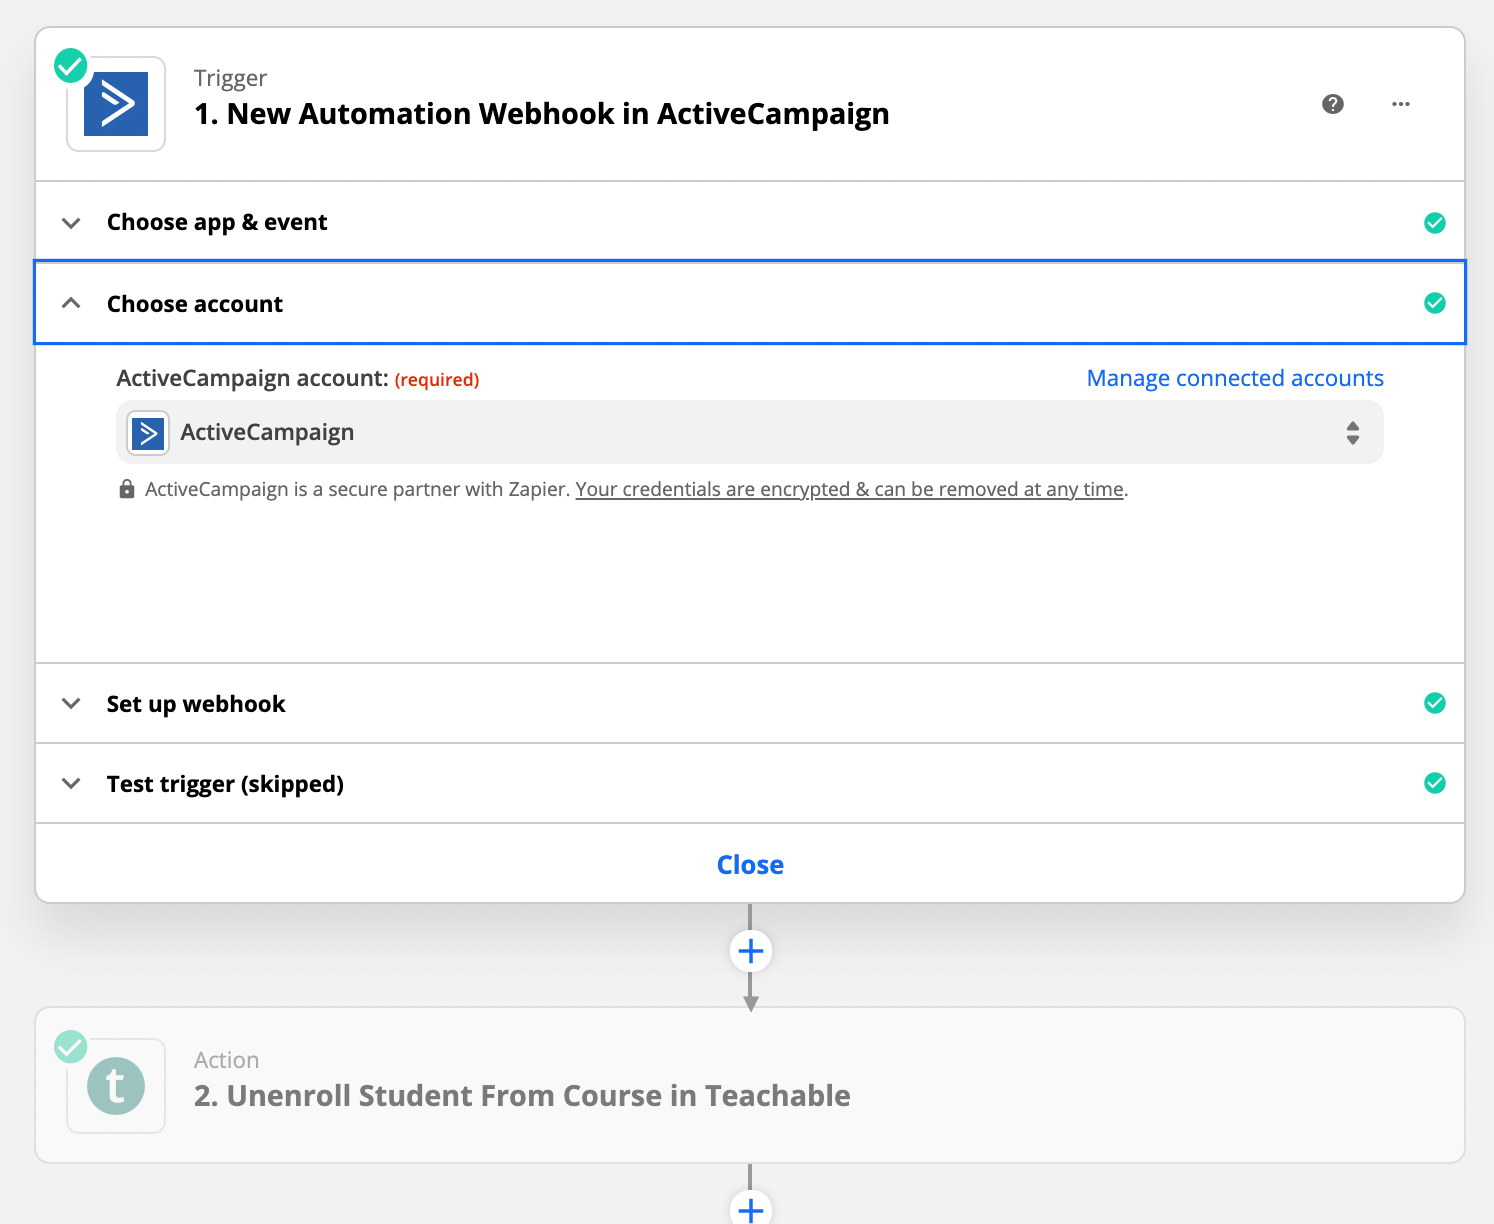The width and height of the screenshot is (1494, 1224).
Task: Click the Choose account heading text
Action: (195, 304)
